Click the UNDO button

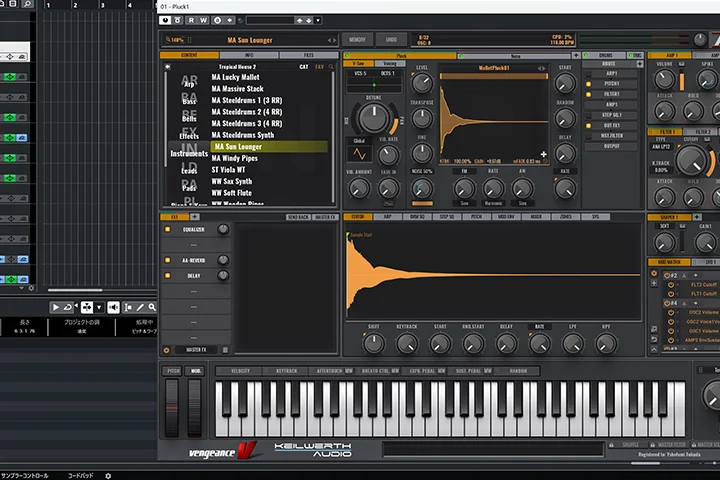pos(391,40)
